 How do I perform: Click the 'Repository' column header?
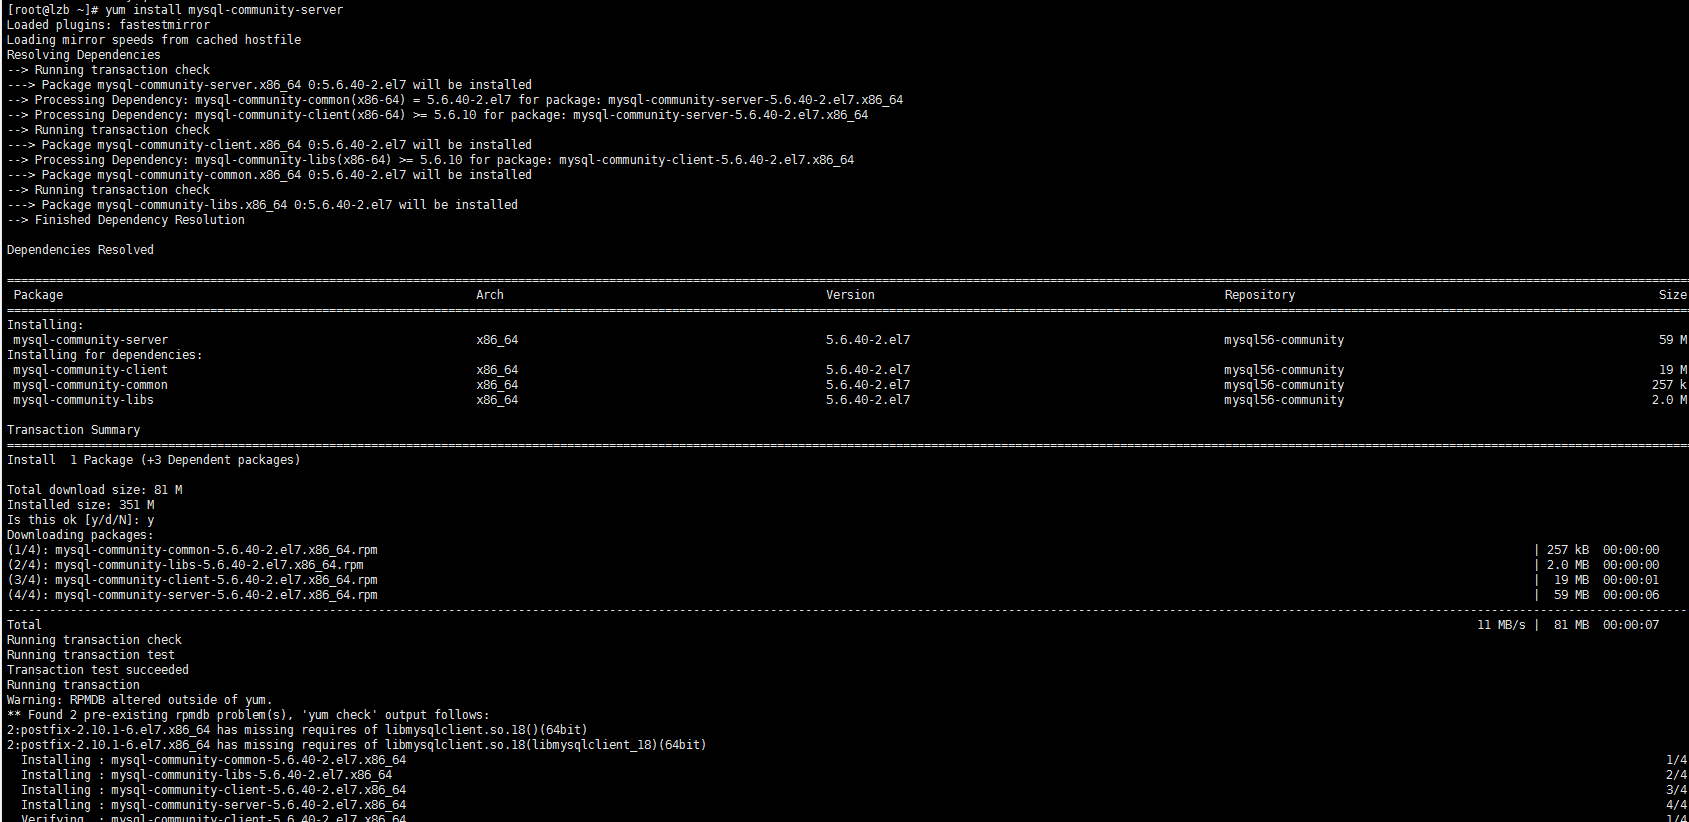(x=1260, y=295)
